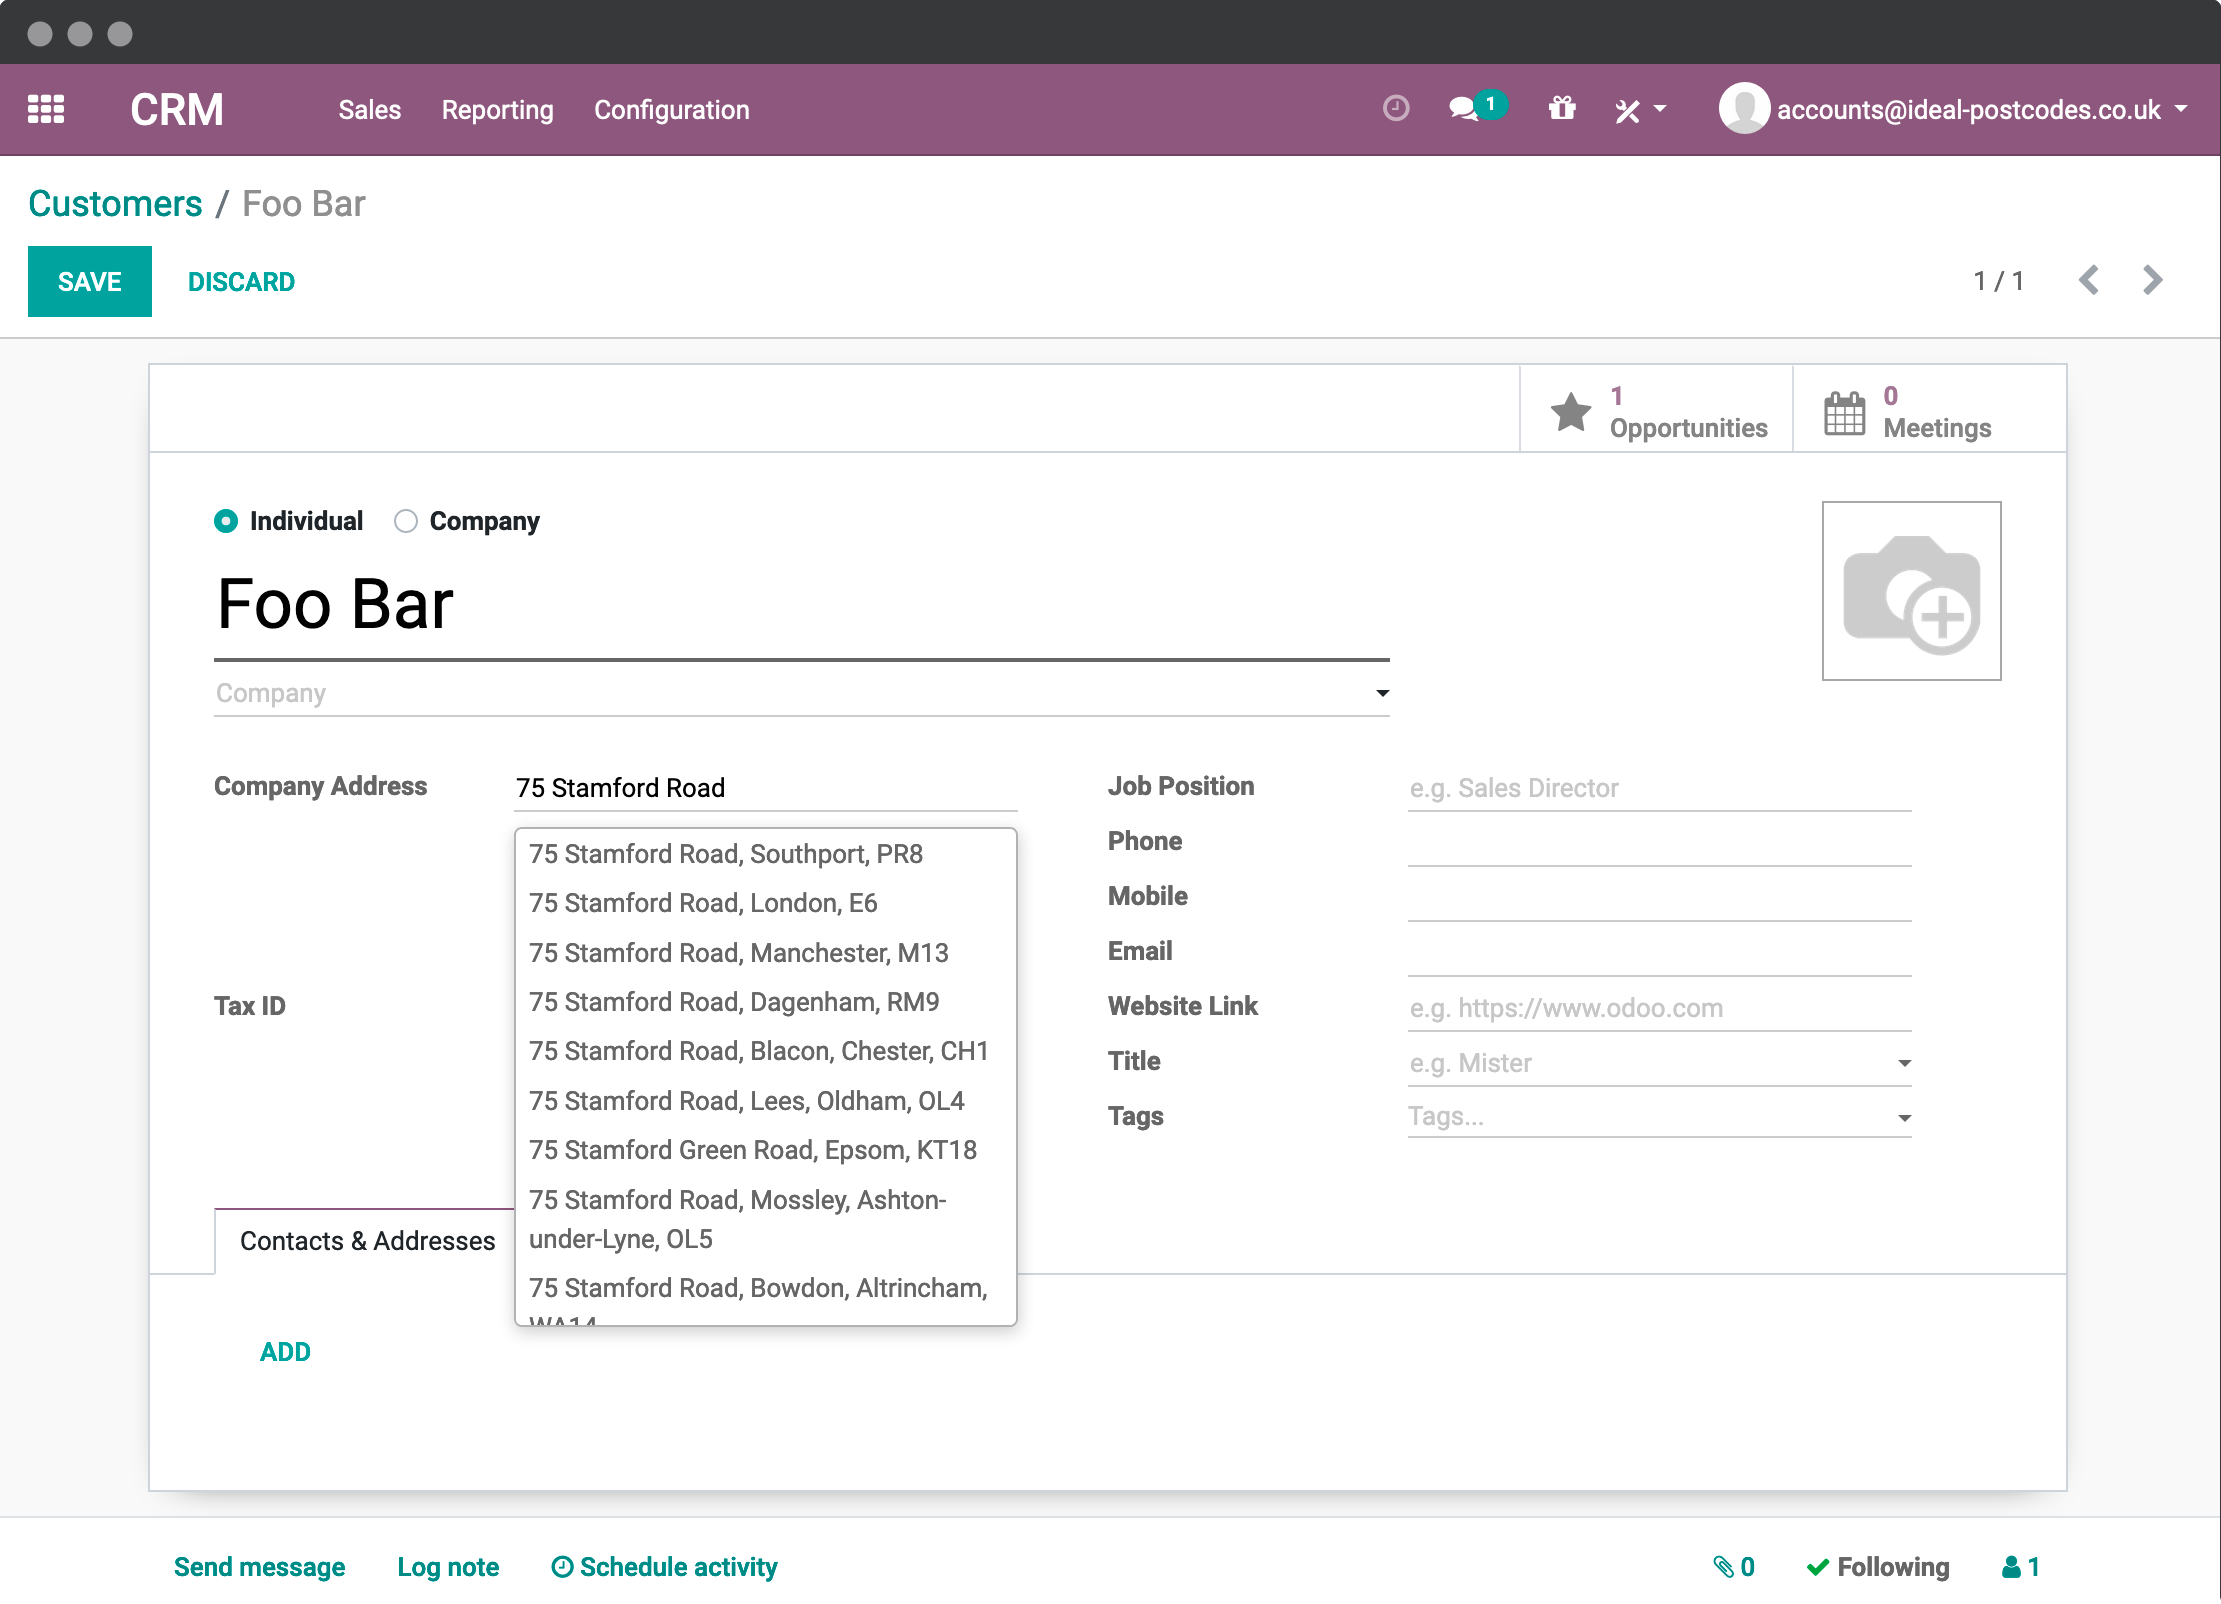Choose 75 Stamford Road, Southport, PR8
Viewport: 2221px width, 1604px height.
point(765,854)
